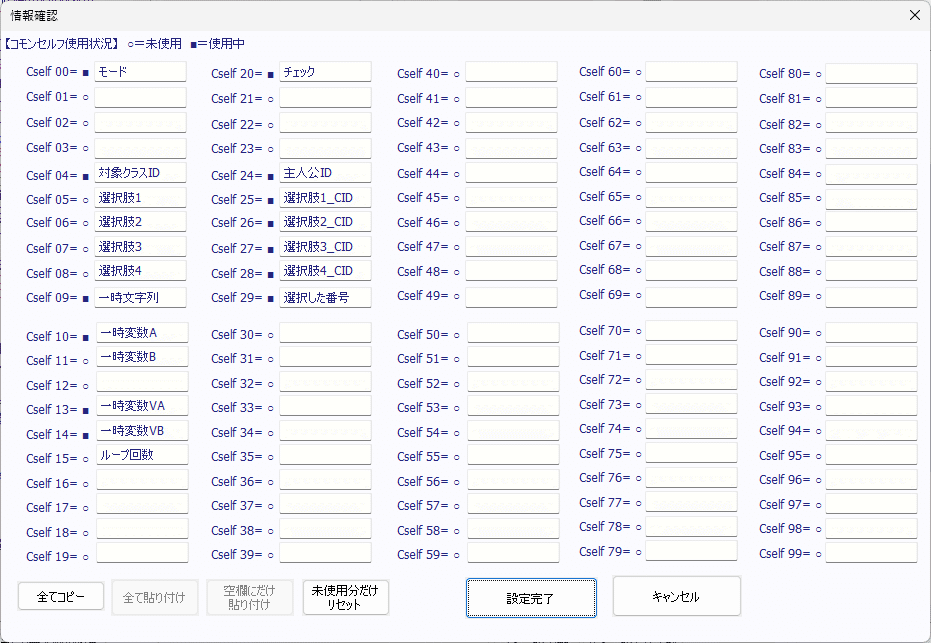The height and width of the screenshot is (643, 931).
Task: Click the 全てコピー button
Action: [61, 596]
